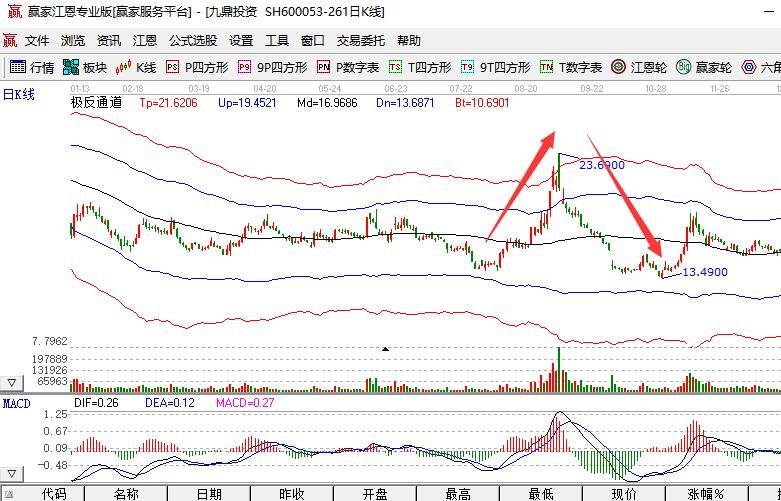
Task: Sort by the 涨幅% column header
Action: pyautogui.click(x=706, y=494)
